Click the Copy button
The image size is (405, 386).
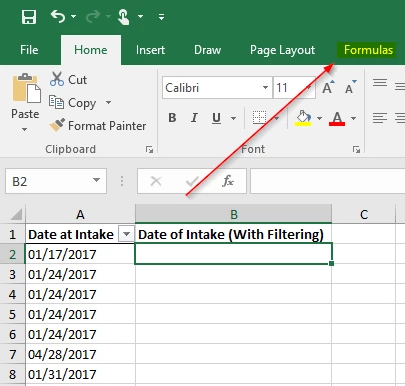point(73,103)
